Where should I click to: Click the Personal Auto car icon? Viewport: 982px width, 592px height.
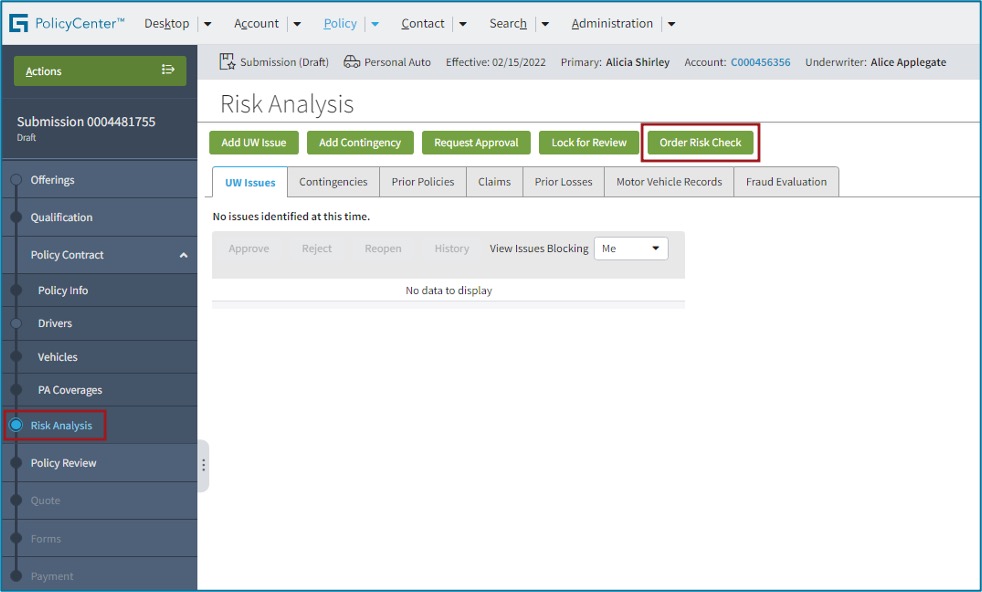click(x=352, y=60)
